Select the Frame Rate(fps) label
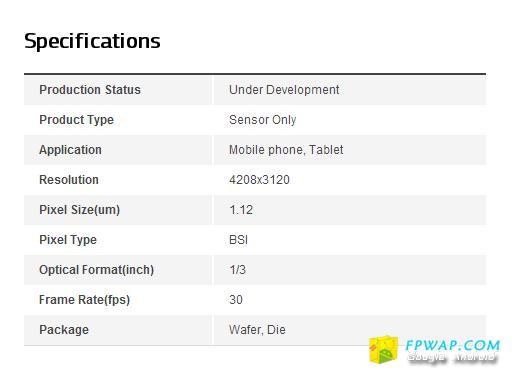Screen dimensions: 521x379 pos(84,300)
